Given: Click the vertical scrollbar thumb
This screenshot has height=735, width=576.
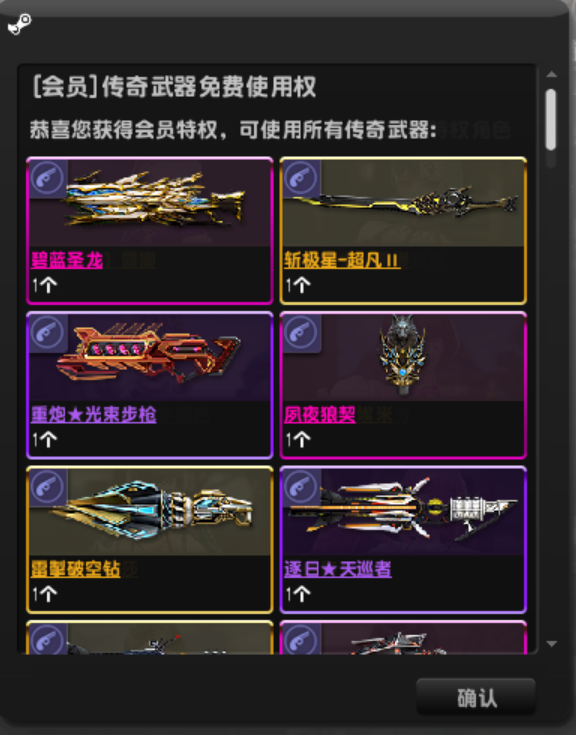Looking at the screenshot, I should [551, 120].
